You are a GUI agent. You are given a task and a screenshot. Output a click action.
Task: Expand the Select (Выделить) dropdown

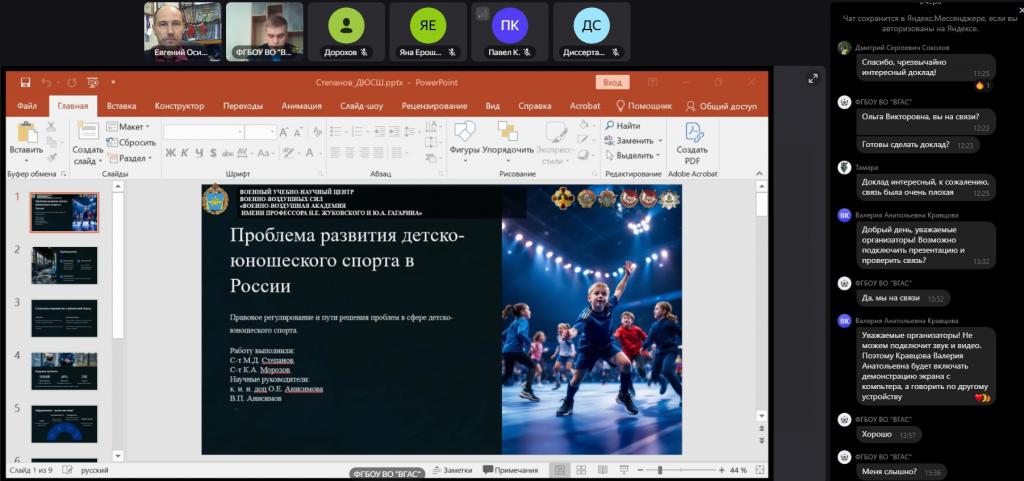[634, 155]
